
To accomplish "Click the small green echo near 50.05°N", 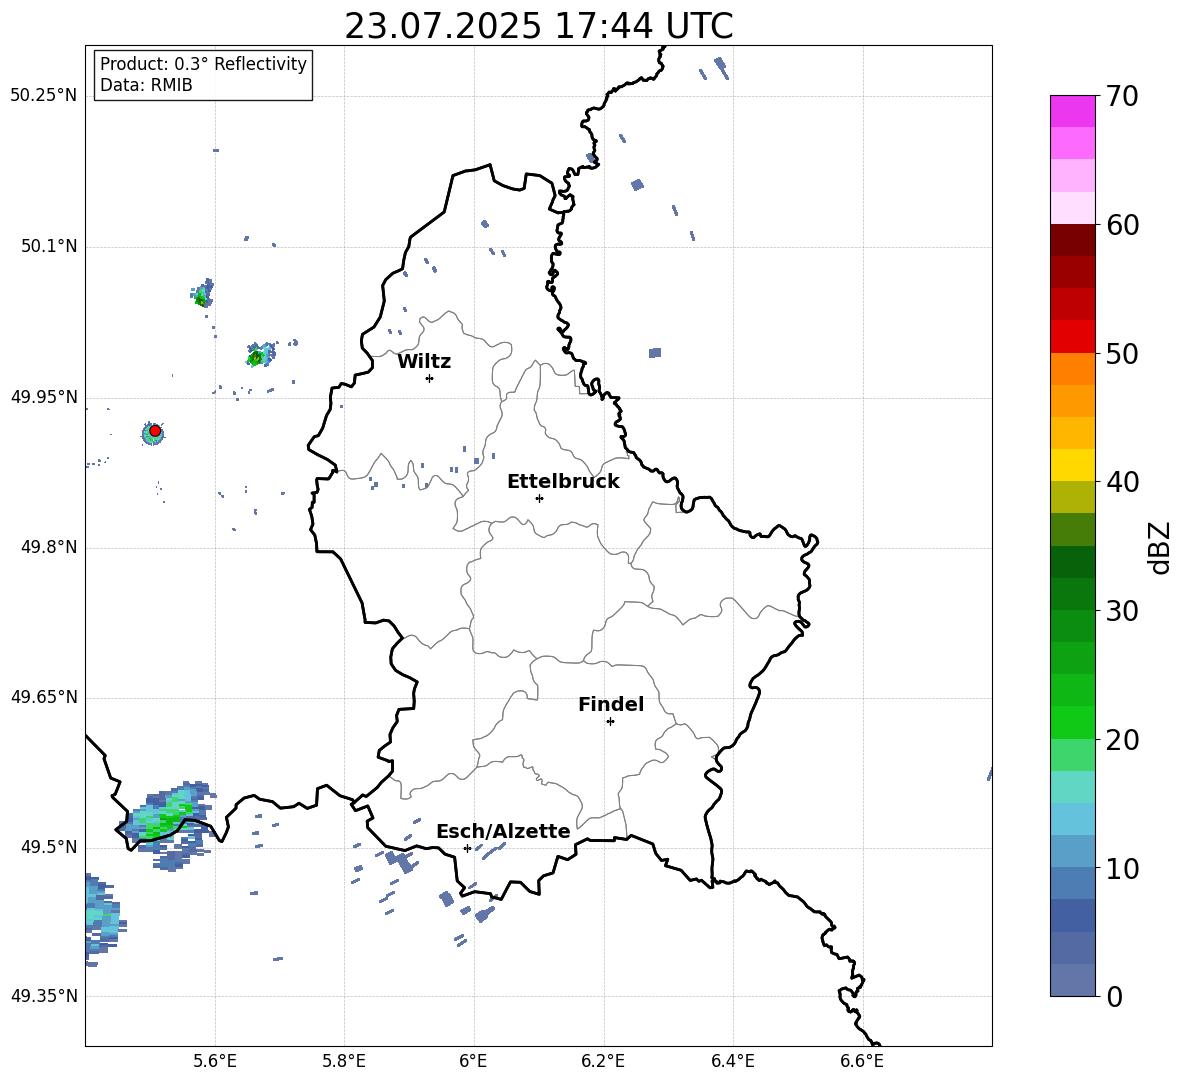I will [x=202, y=293].
